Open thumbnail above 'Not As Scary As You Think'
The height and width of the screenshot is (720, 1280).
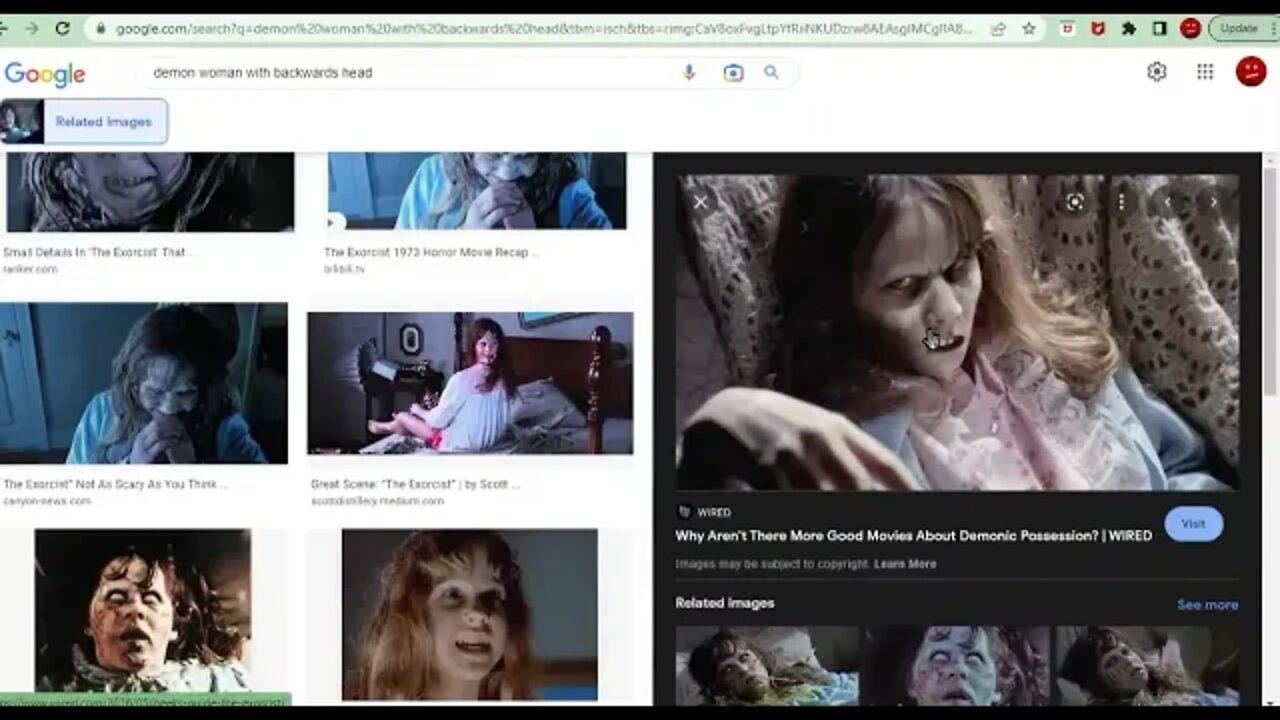pos(144,383)
